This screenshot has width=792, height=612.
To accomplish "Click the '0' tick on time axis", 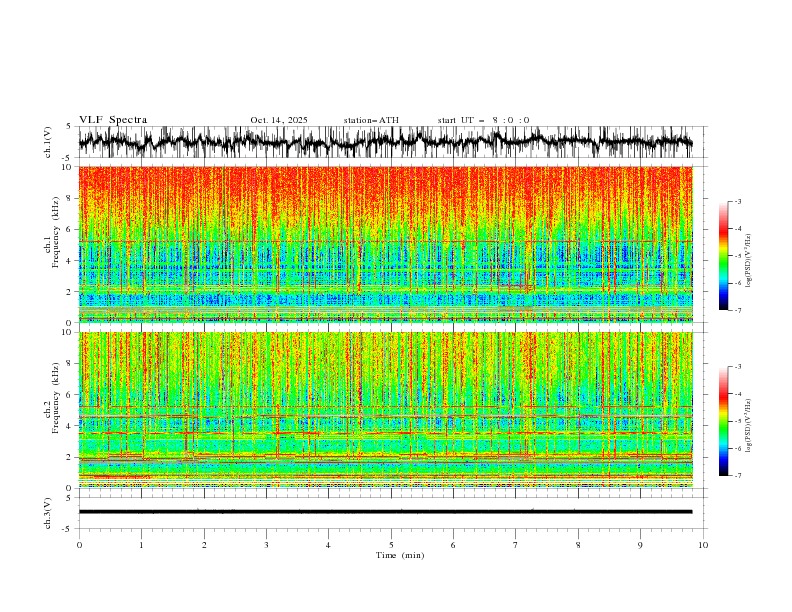I will [79, 545].
